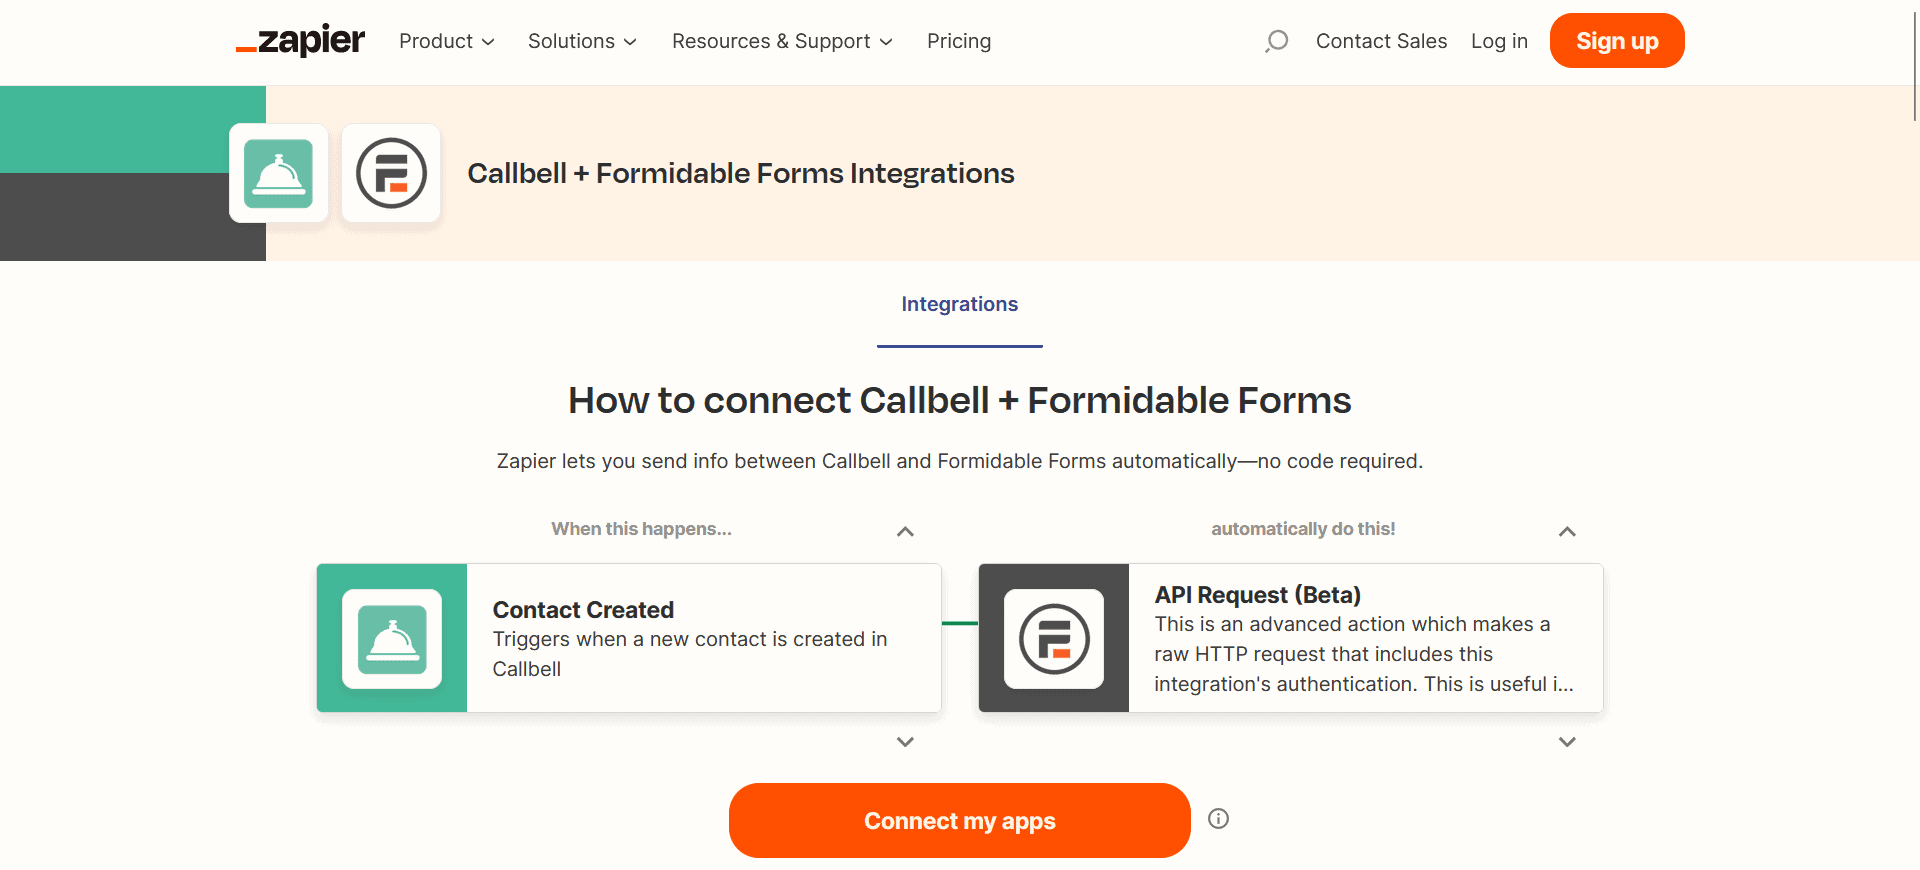The width and height of the screenshot is (1920, 870).
Task: Click the Formidable Forms app icon in the header
Action: (391, 174)
